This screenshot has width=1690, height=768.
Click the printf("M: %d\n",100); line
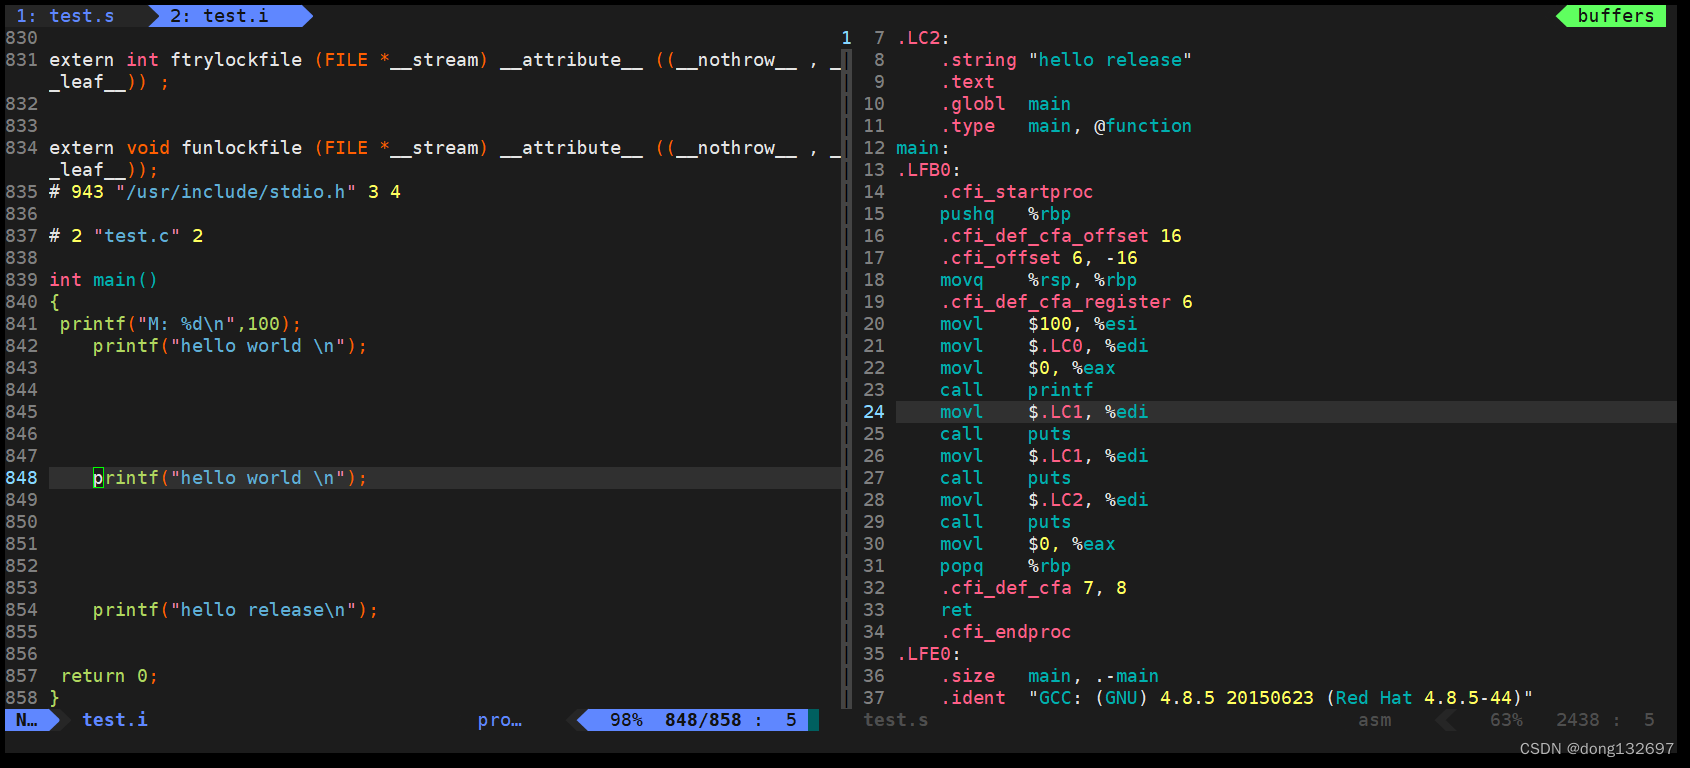180,324
